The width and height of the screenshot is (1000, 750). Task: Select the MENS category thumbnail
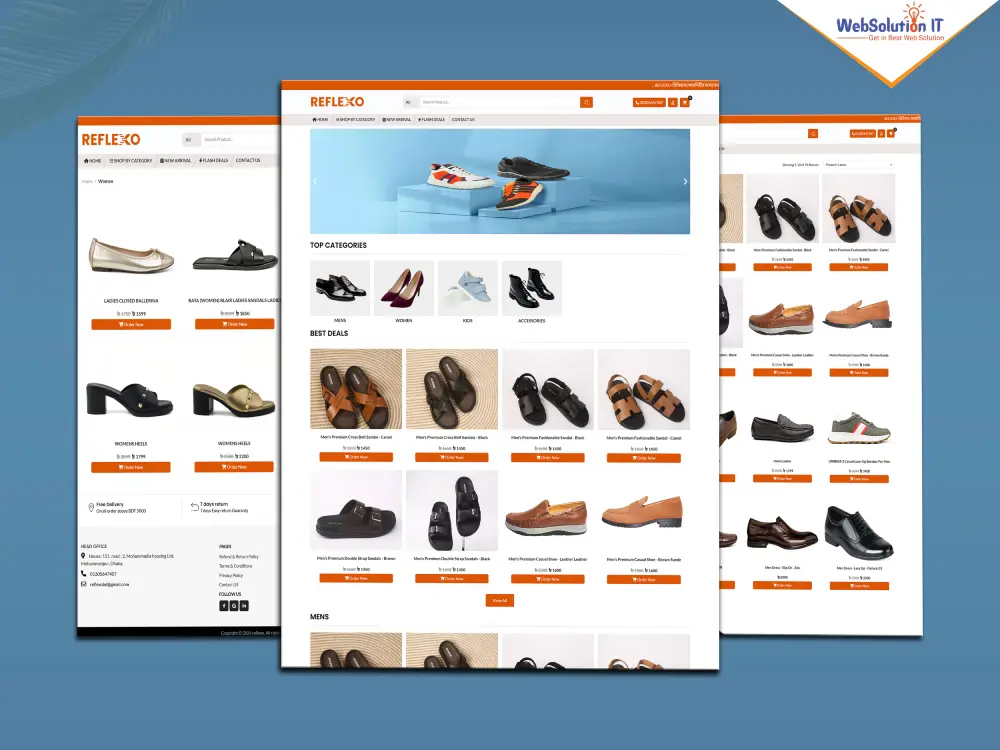pos(340,288)
